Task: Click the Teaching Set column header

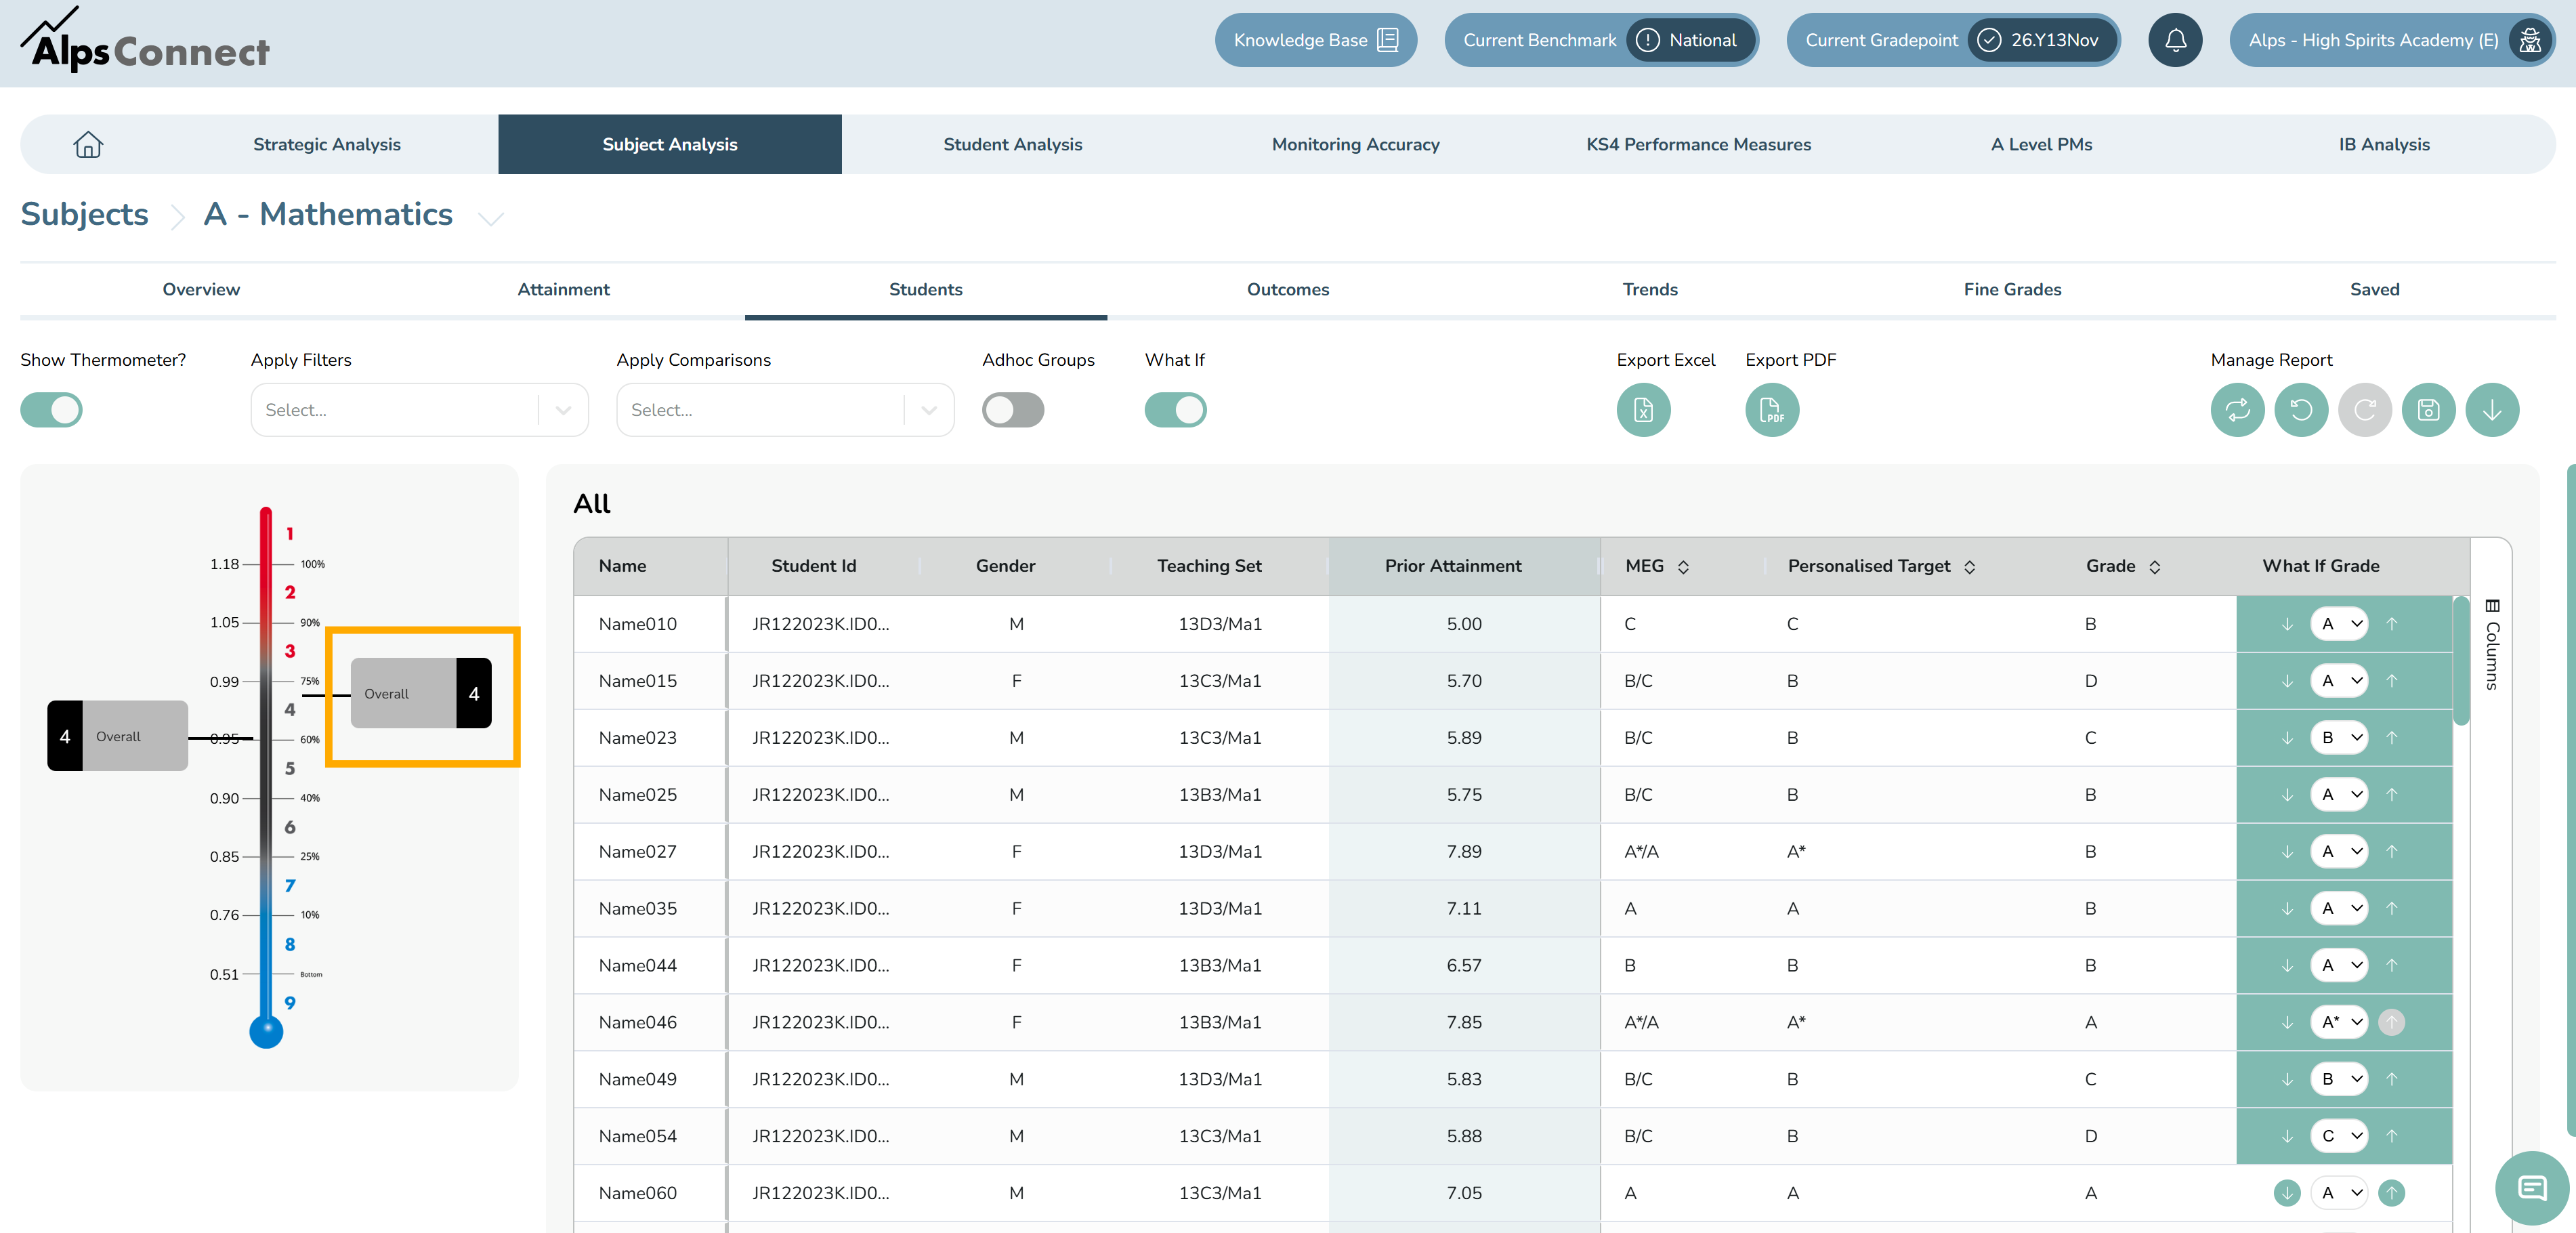Action: point(1209,567)
